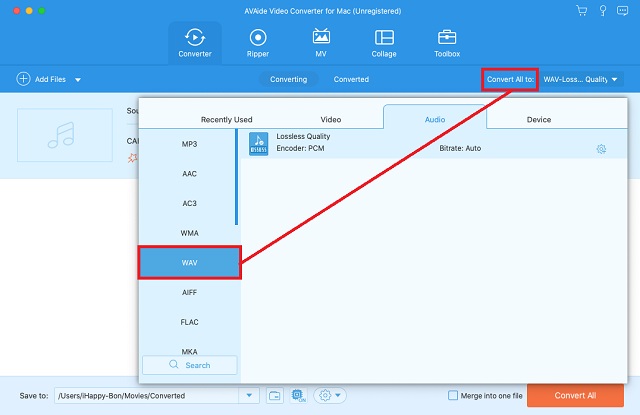
Task: Open the Ripper module
Action: (x=257, y=42)
